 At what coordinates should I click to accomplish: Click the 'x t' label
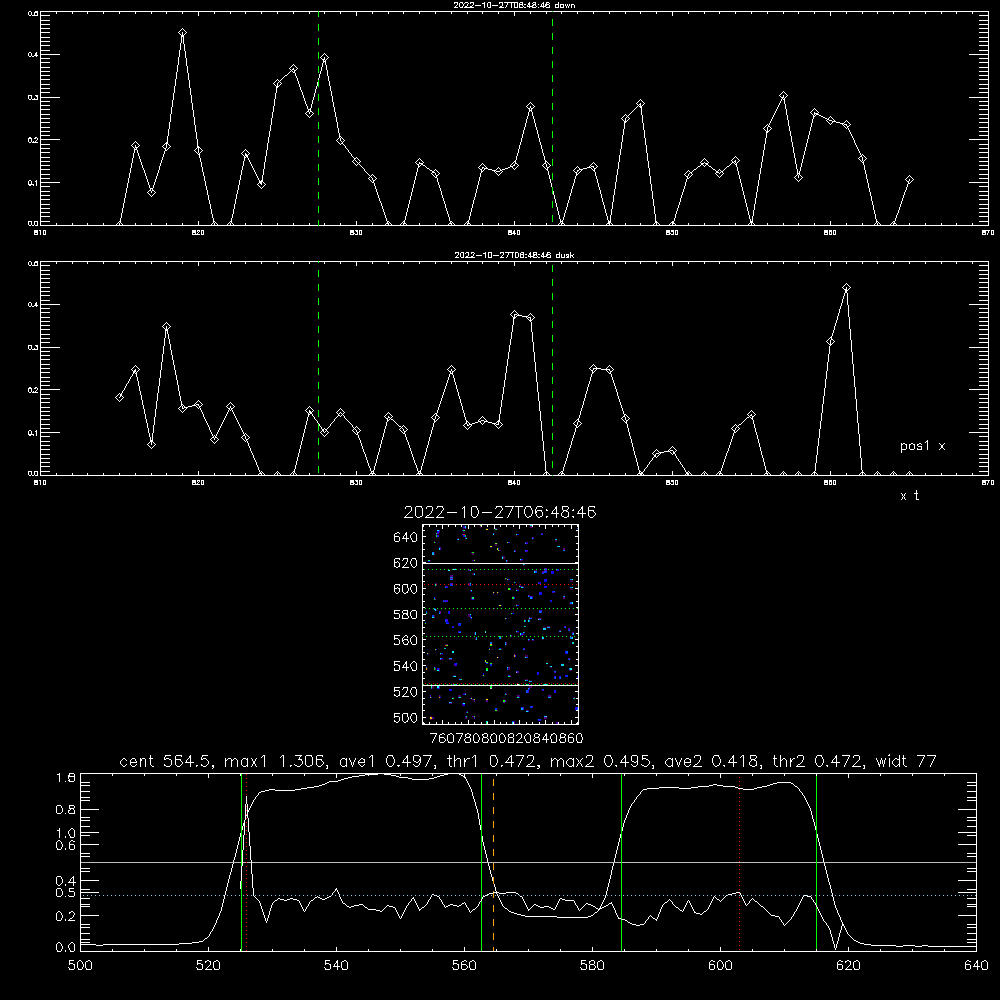[x=909, y=496]
